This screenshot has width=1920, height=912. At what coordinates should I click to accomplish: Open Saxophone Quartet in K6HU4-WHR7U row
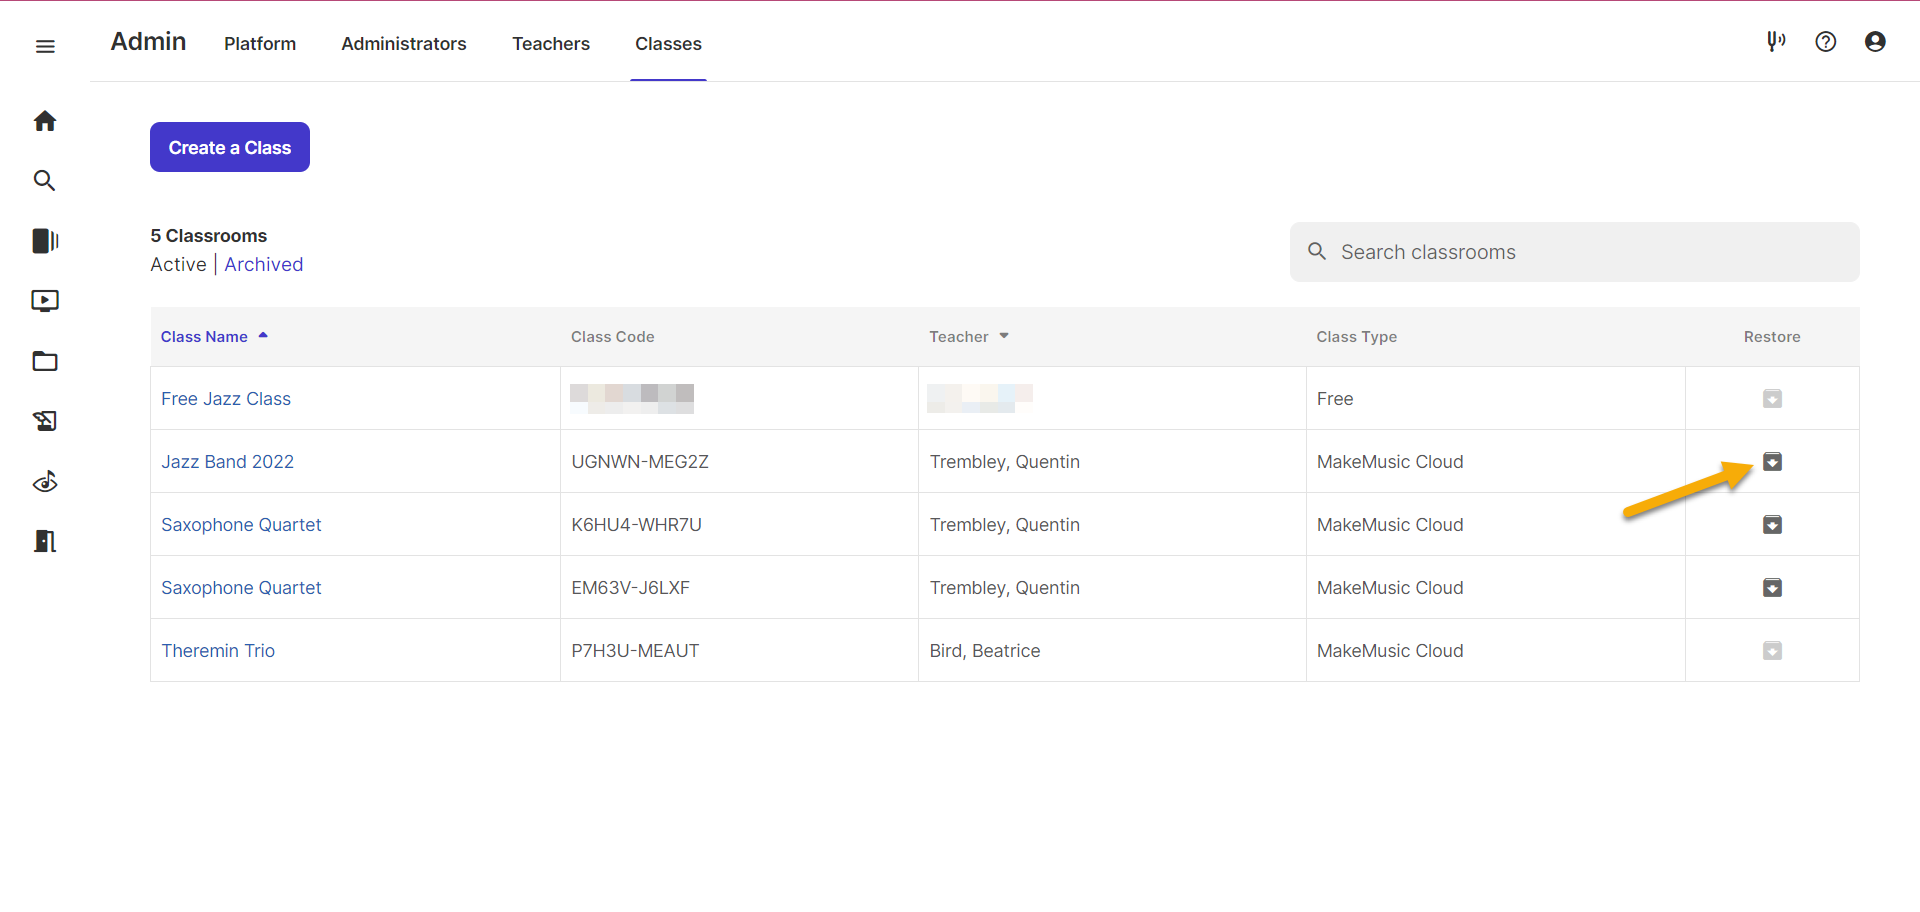point(241,525)
